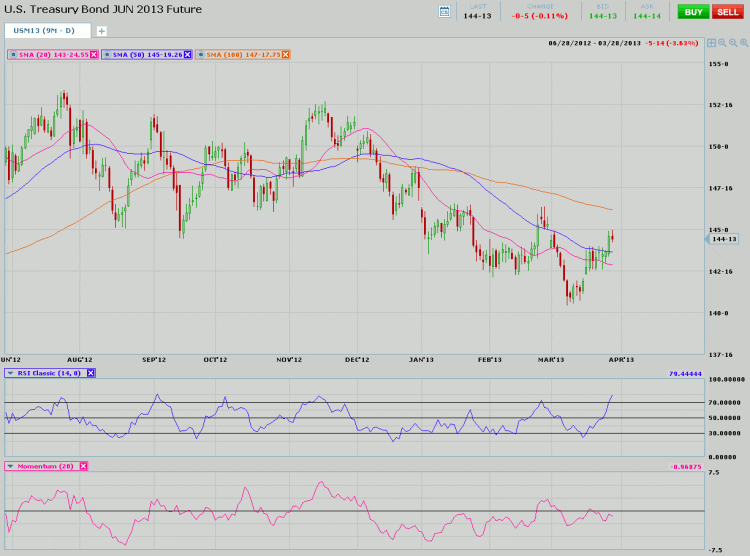
Task: Close the Momentum (20) indicator panel
Action: pos(83,466)
